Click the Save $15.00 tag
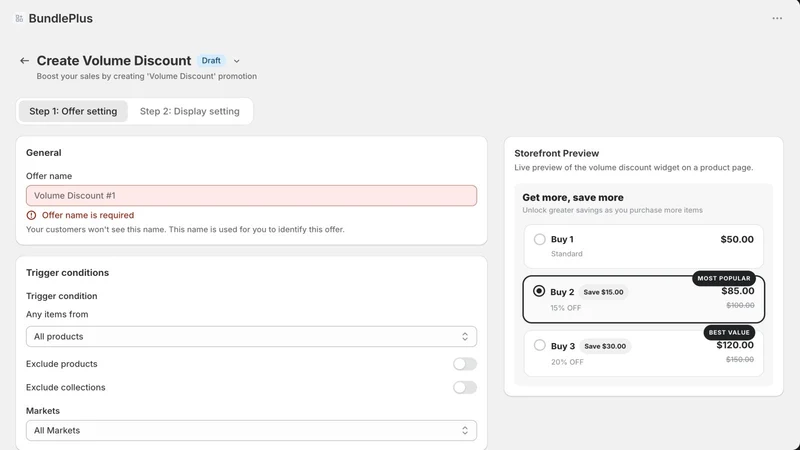The height and width of the screenshot is (450, 800). pos(604,292)
